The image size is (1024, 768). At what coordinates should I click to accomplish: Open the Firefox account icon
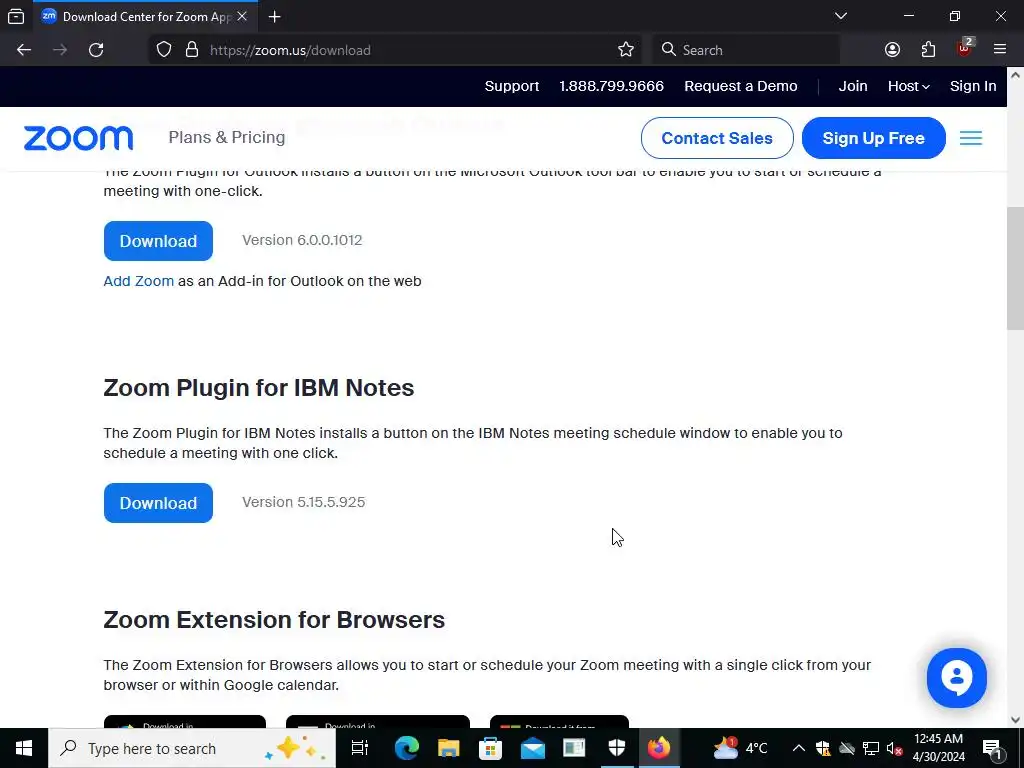point(892,50)
